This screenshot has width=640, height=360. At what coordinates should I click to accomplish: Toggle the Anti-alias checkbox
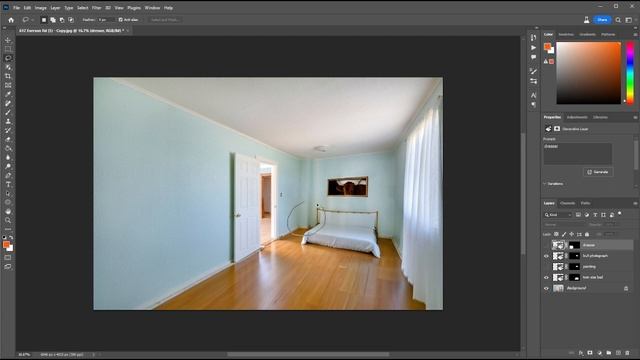click(120, 20)
